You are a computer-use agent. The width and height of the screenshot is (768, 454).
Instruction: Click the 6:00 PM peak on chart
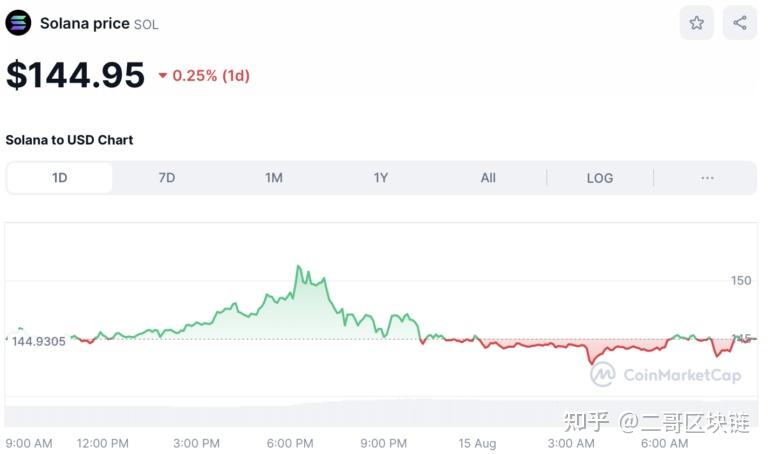(298, 268)
